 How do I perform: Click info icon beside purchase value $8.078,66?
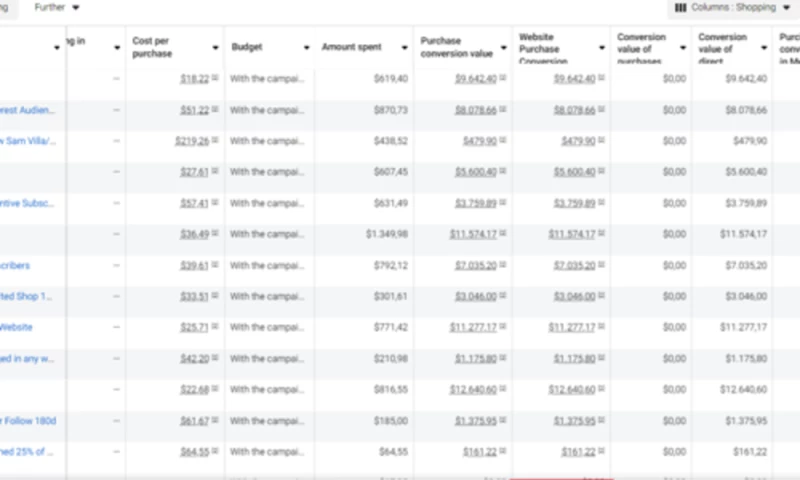pos(503,109)
